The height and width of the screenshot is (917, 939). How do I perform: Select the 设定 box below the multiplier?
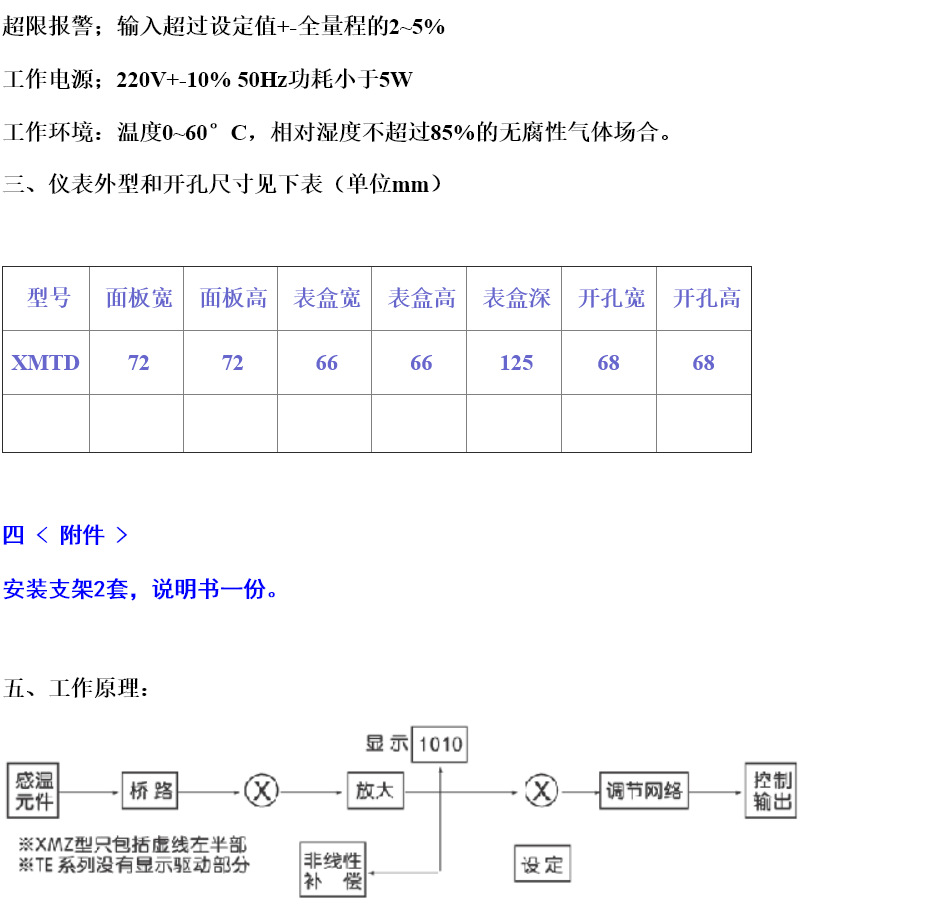pos(541,863)
